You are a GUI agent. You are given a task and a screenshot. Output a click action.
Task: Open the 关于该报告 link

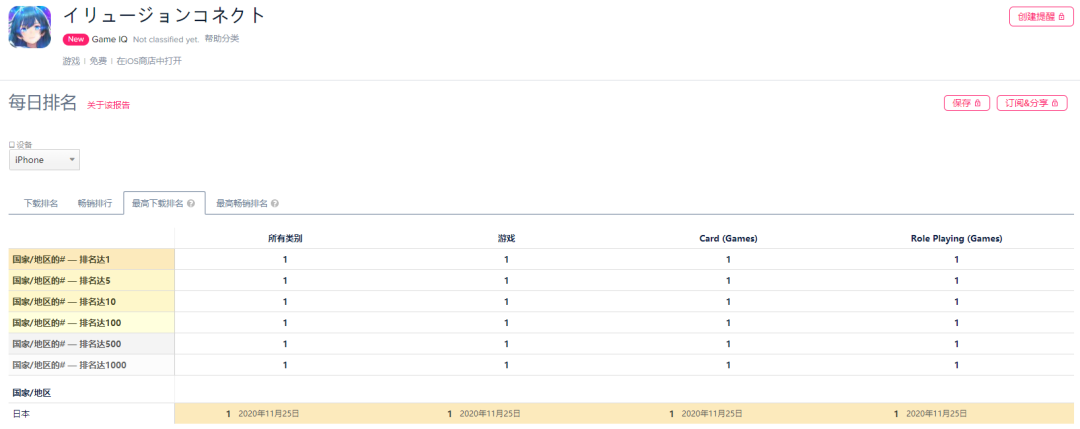[108, 105]
